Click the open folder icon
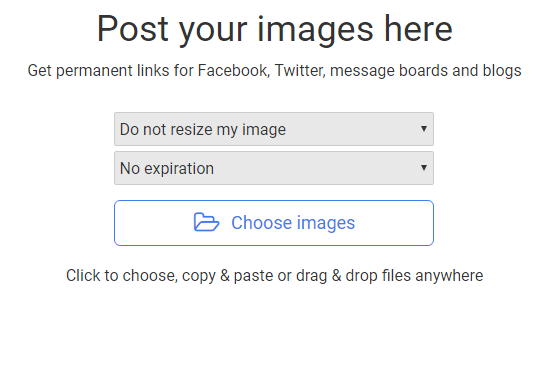 click(206, 222)
